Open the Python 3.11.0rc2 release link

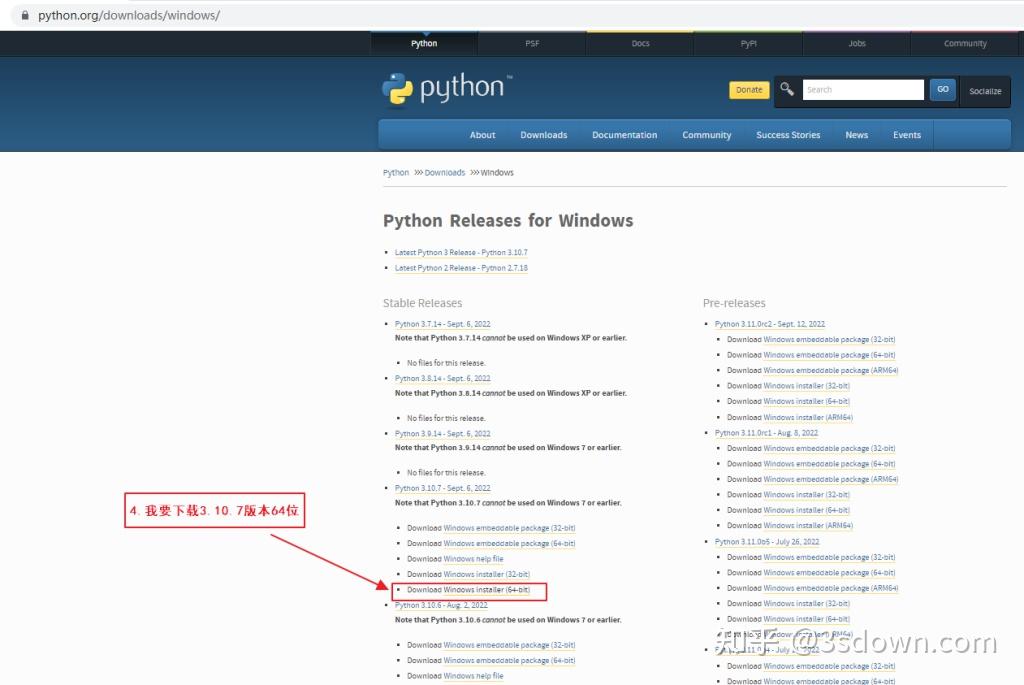(x=770, y=323)
